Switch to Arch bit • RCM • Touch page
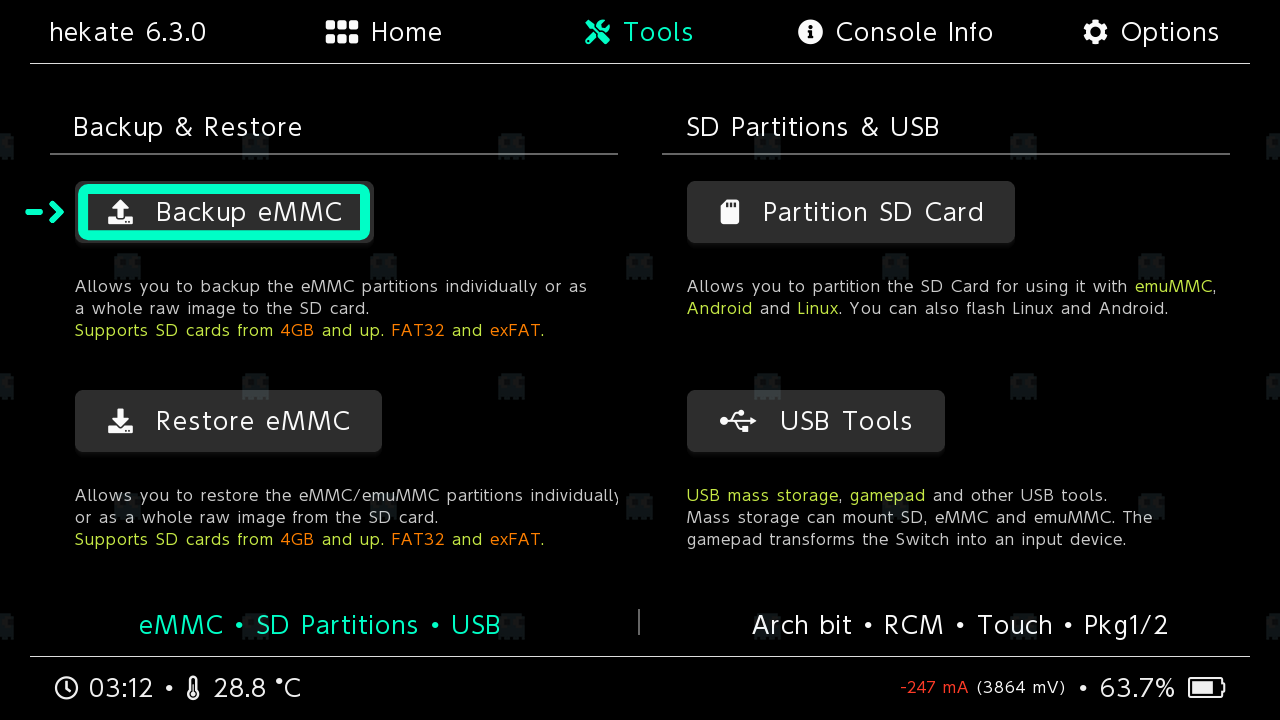Viewport: 1280px width, 720px height. coord(959,625)
